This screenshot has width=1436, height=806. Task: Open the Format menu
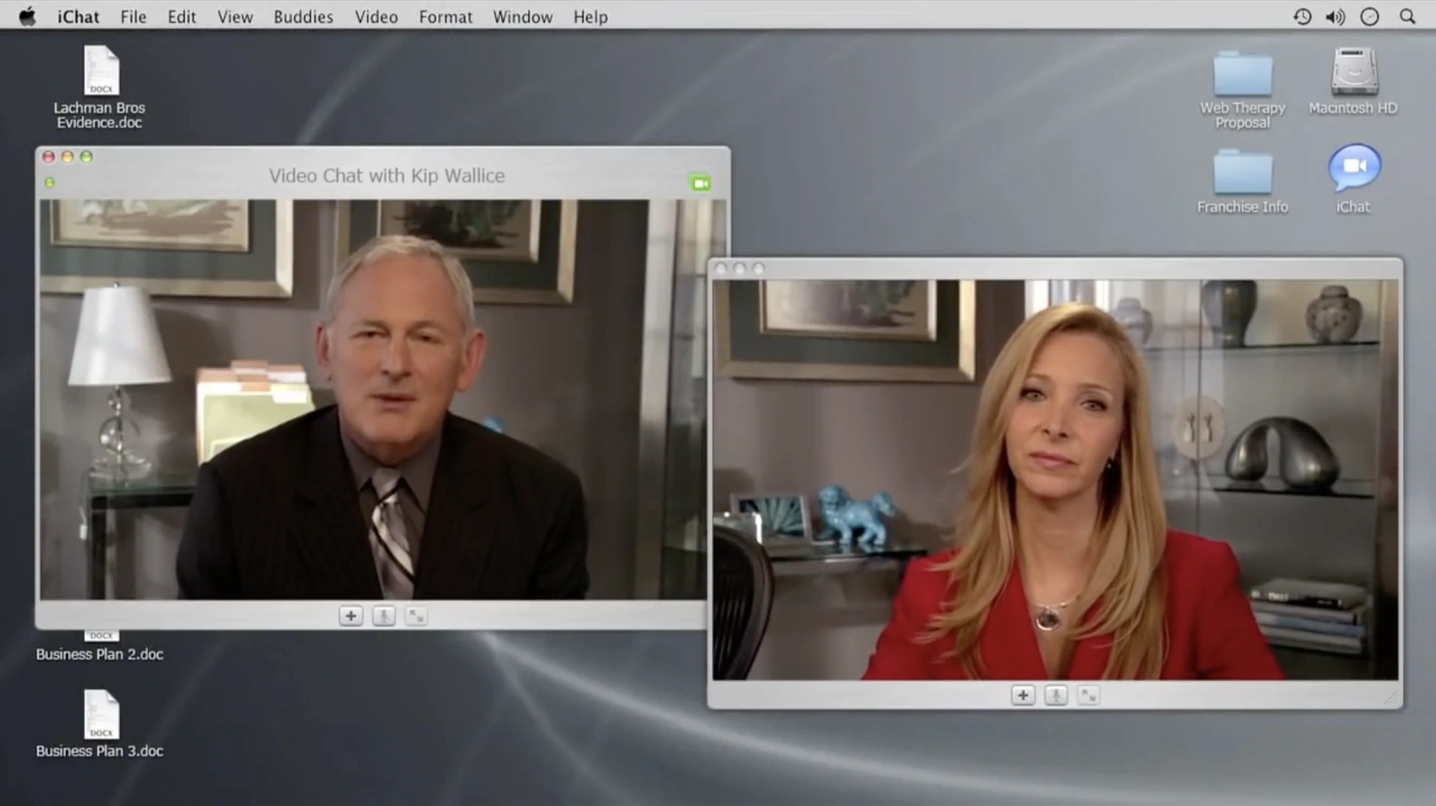(446, 17)
